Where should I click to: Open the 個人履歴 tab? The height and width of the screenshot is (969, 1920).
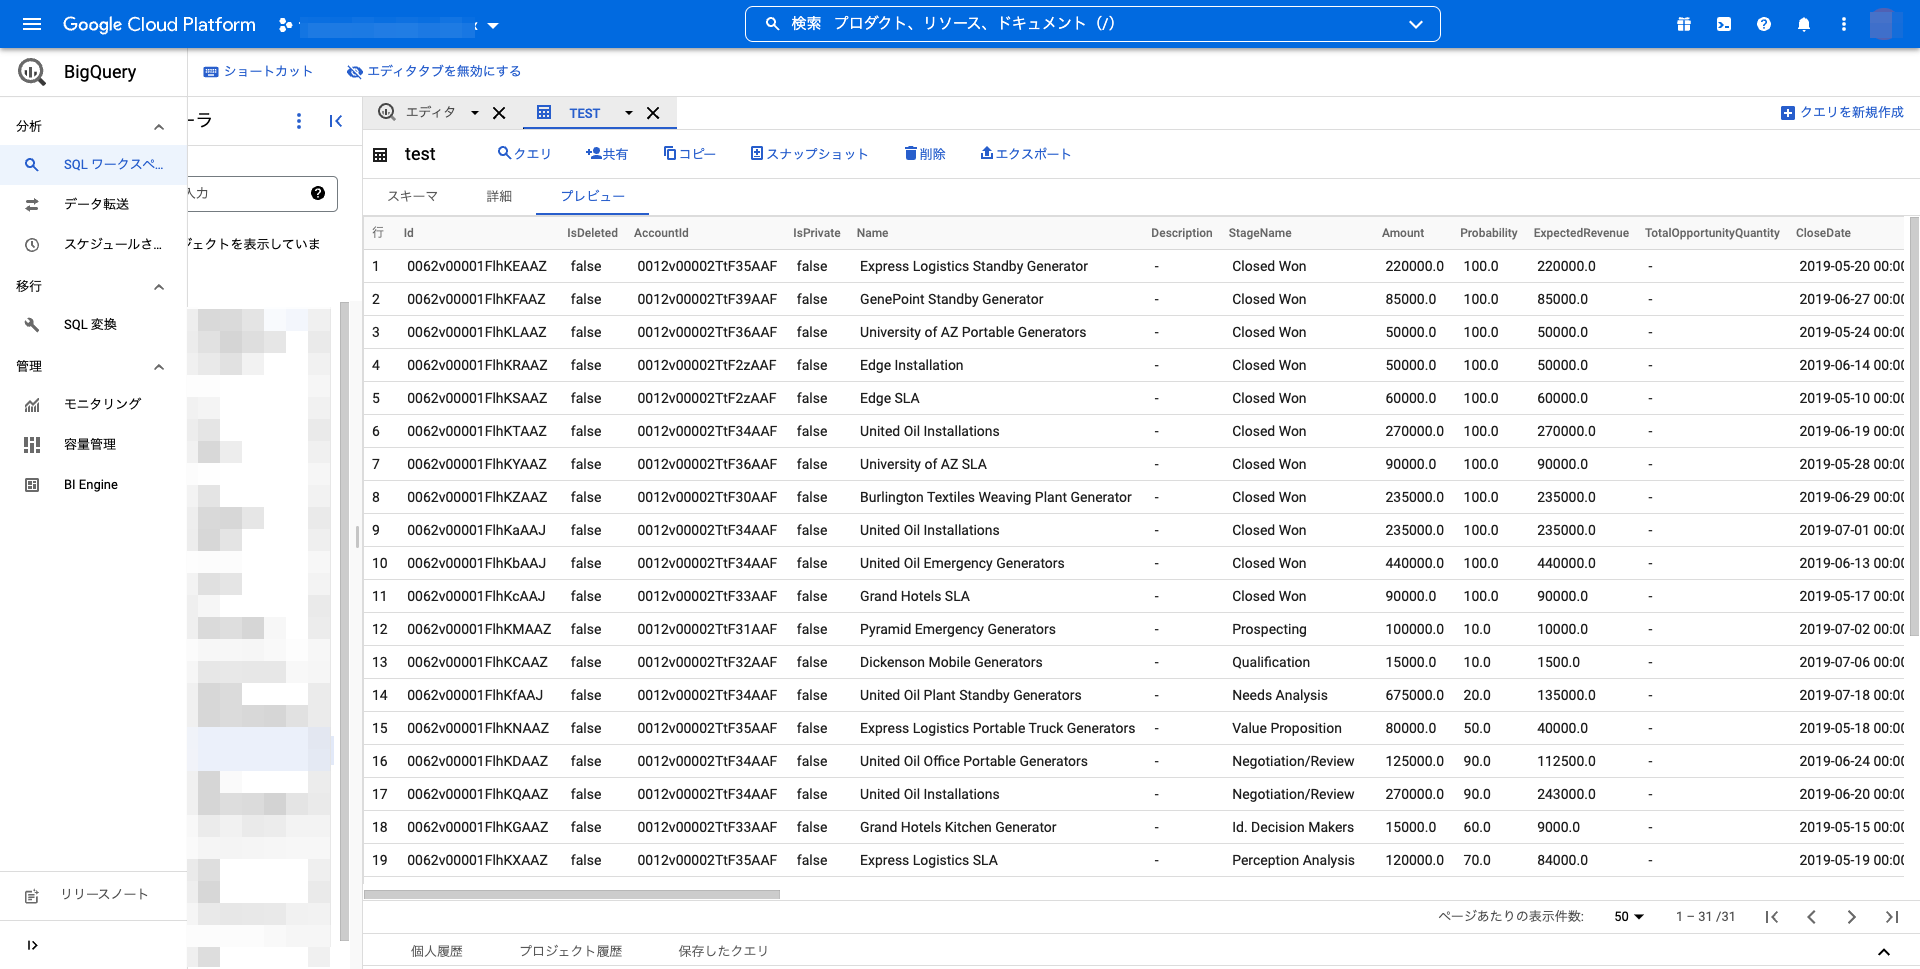tap(437, 951)
